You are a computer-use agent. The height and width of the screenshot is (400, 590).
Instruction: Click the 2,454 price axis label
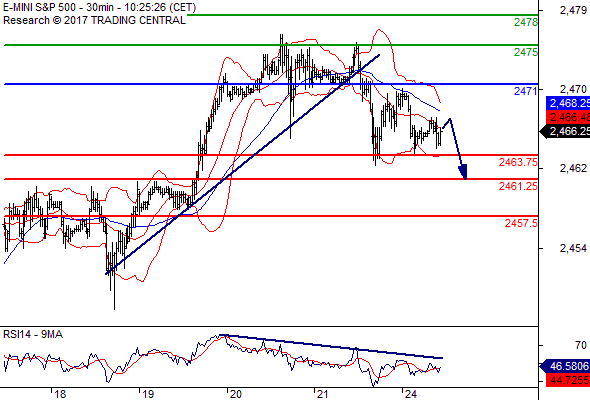coord(573,248)
